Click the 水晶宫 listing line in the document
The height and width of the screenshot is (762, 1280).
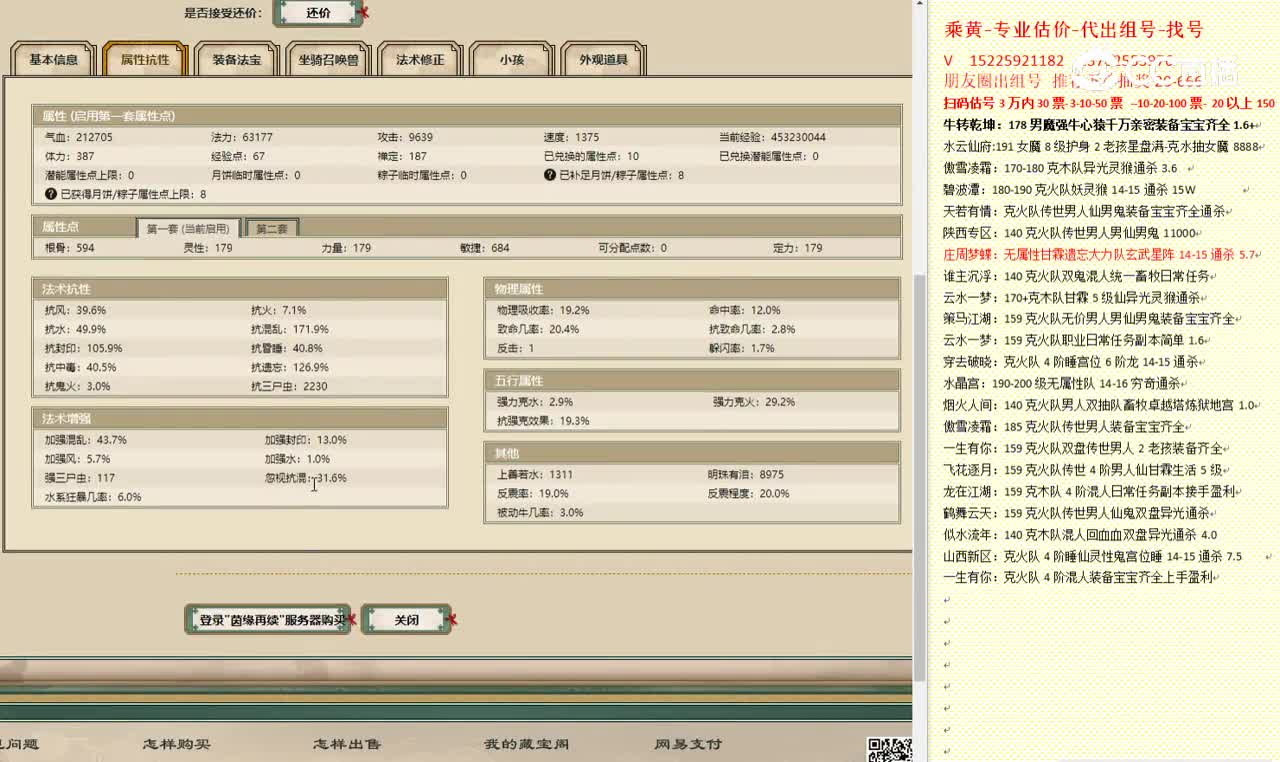click(1066, 383)
